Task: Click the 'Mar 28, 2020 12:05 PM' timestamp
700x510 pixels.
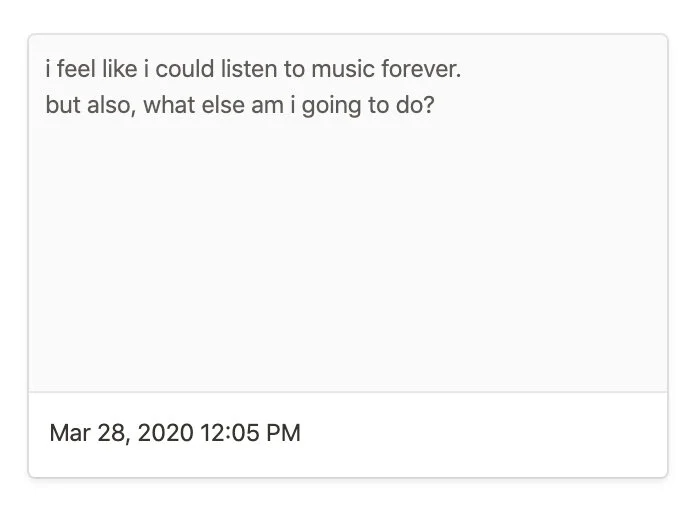Action: point(175,433)
